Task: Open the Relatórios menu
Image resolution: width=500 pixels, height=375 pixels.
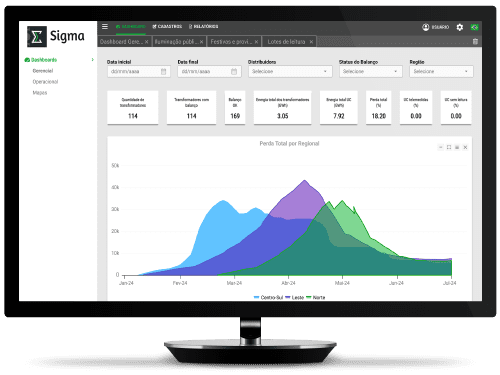Action: (x=203, y=26)
